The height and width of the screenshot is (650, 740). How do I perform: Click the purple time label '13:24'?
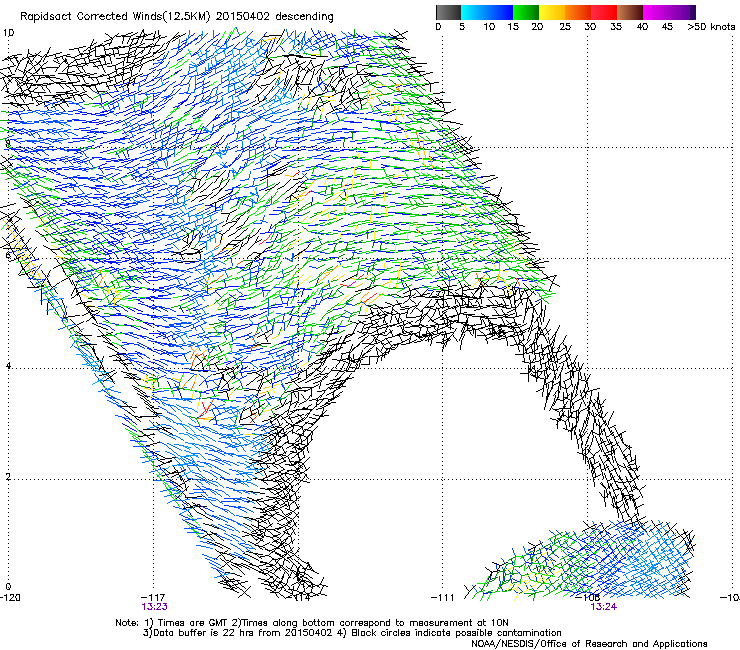point(603,607)
